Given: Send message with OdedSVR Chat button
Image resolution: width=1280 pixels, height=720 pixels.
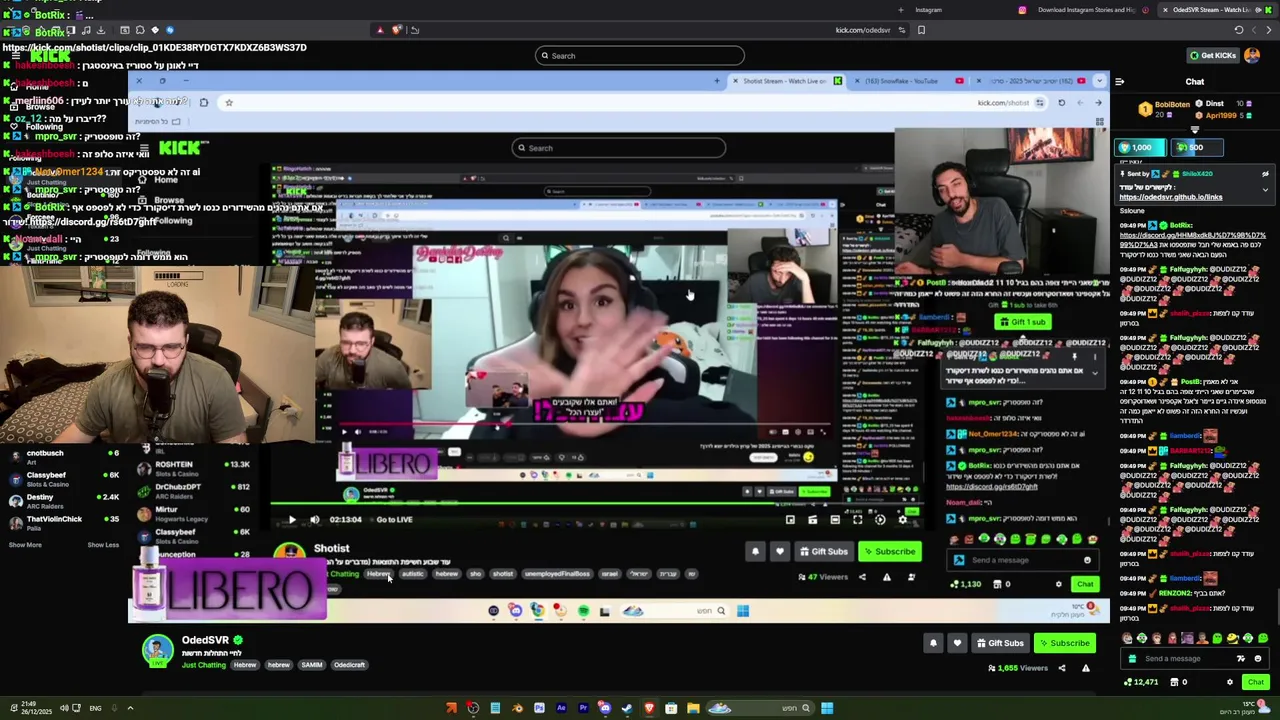Looking at the screenshot, I should [x=1256, y=682].
